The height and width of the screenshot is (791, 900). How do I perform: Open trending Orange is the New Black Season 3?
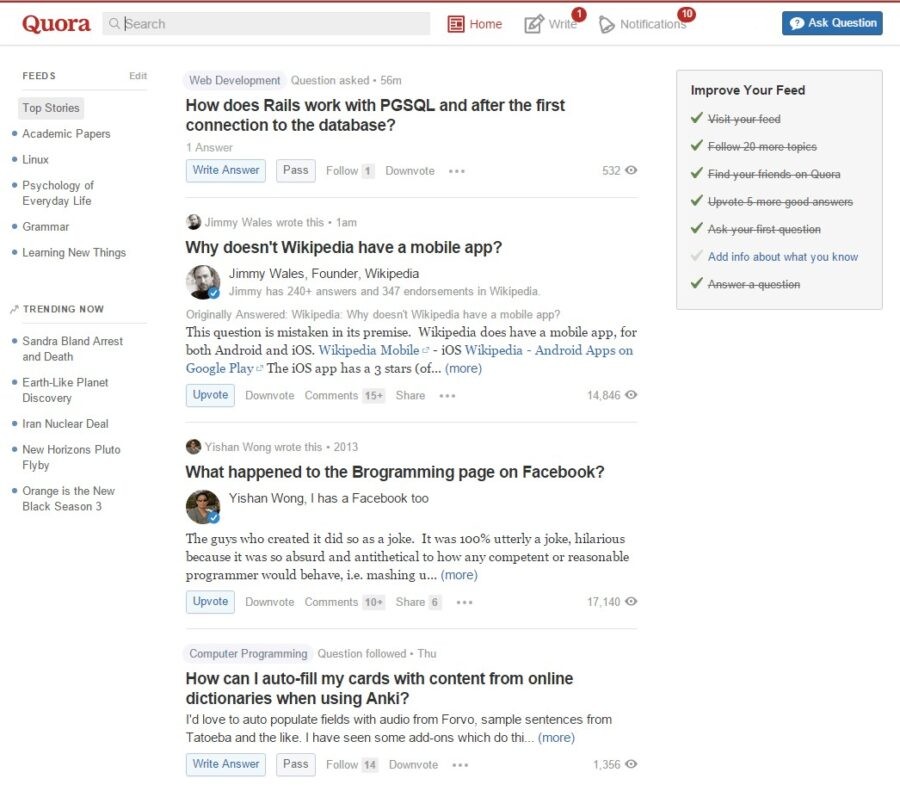[x=68, y=498]
